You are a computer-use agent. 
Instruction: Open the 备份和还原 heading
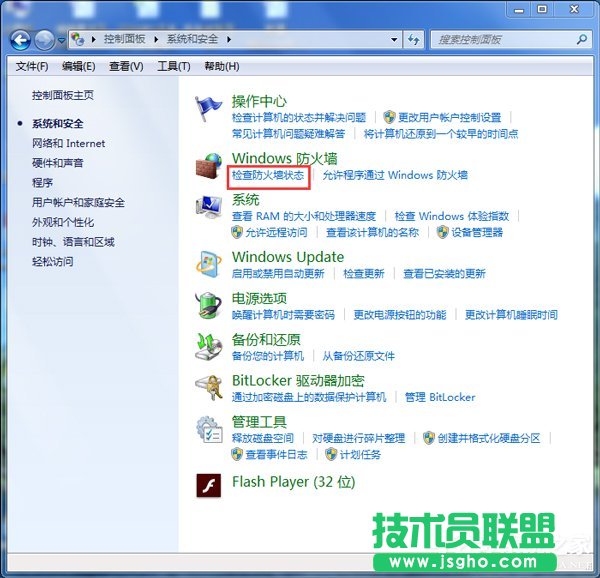266,339
